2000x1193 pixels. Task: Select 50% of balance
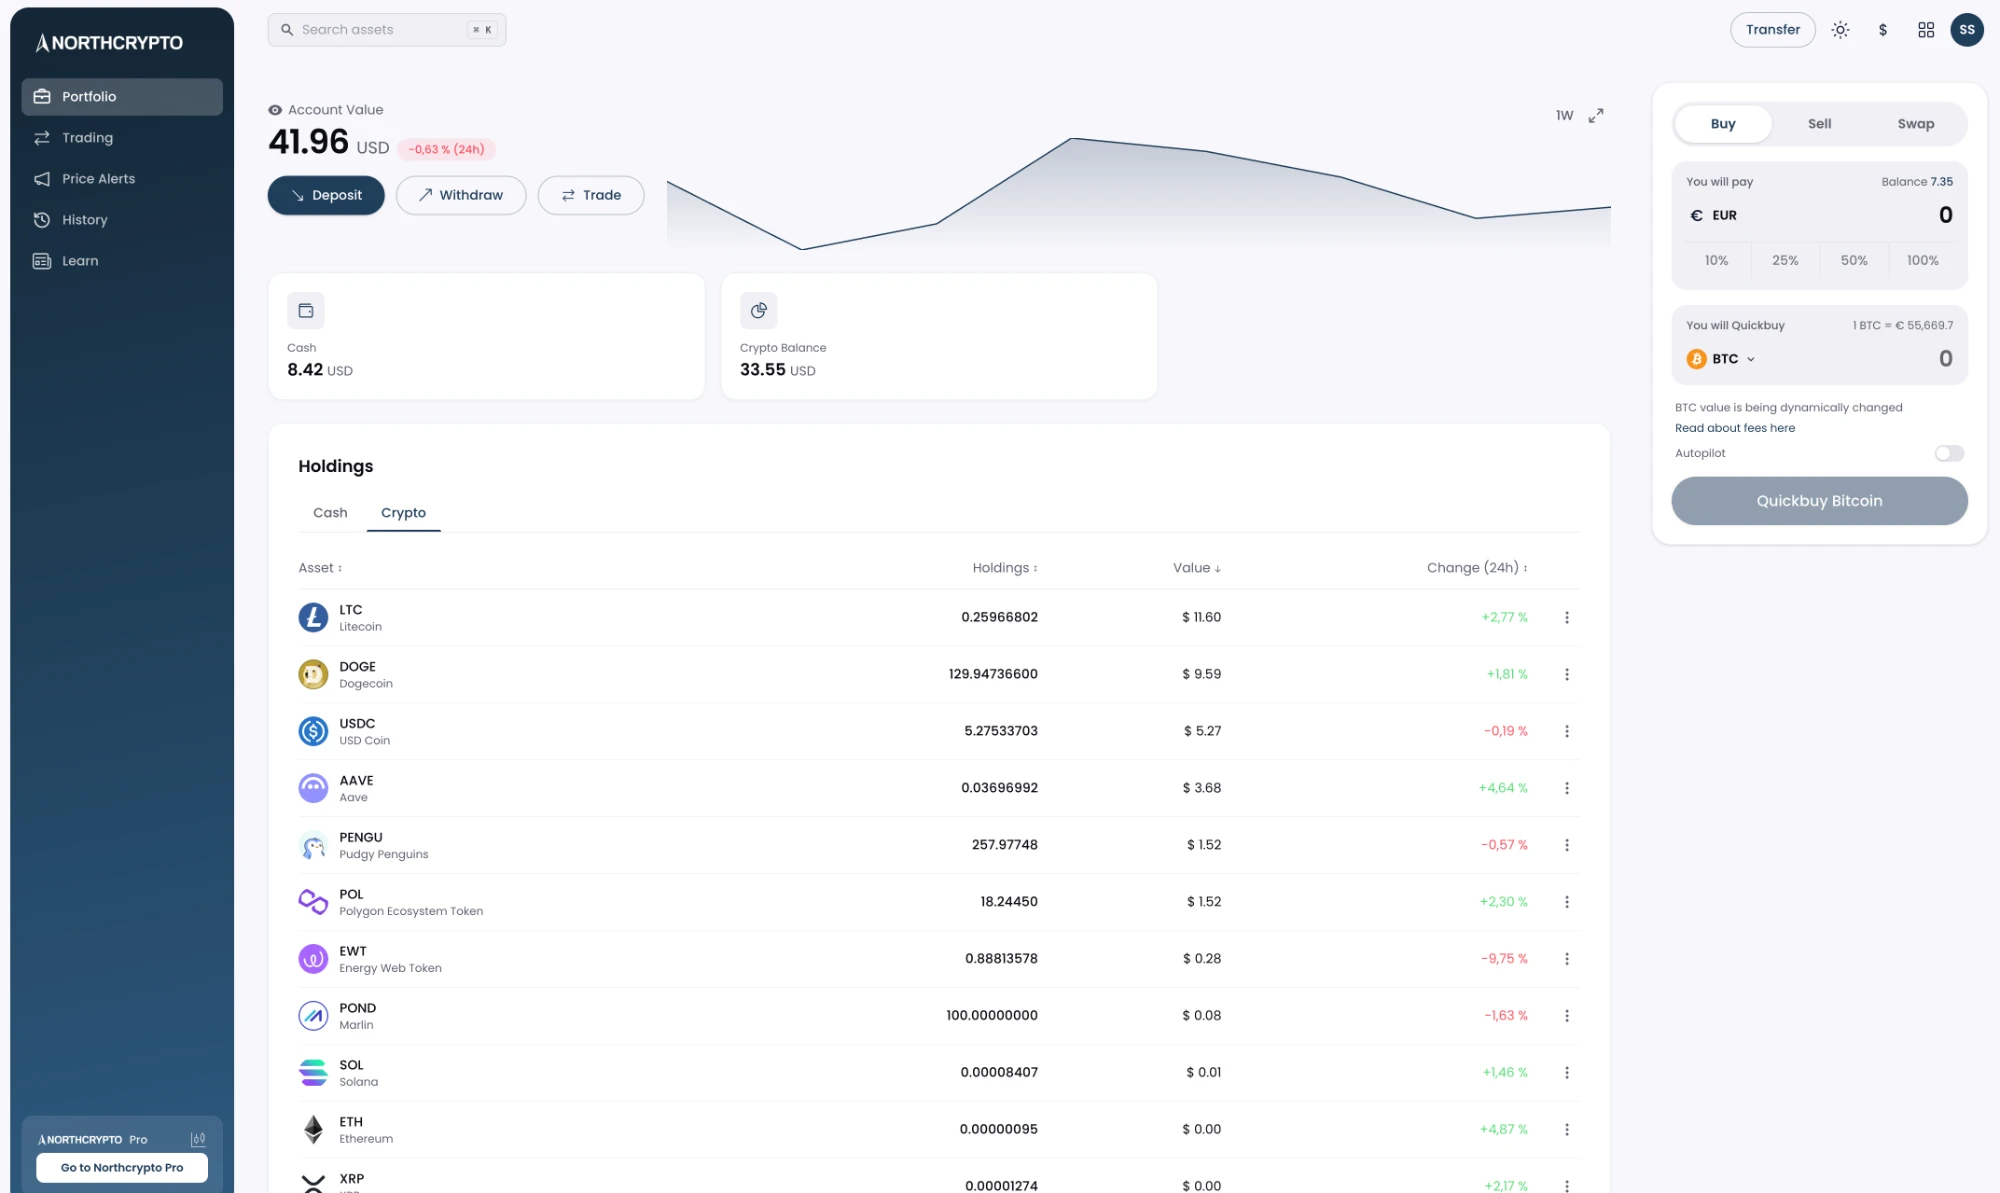1854,261
